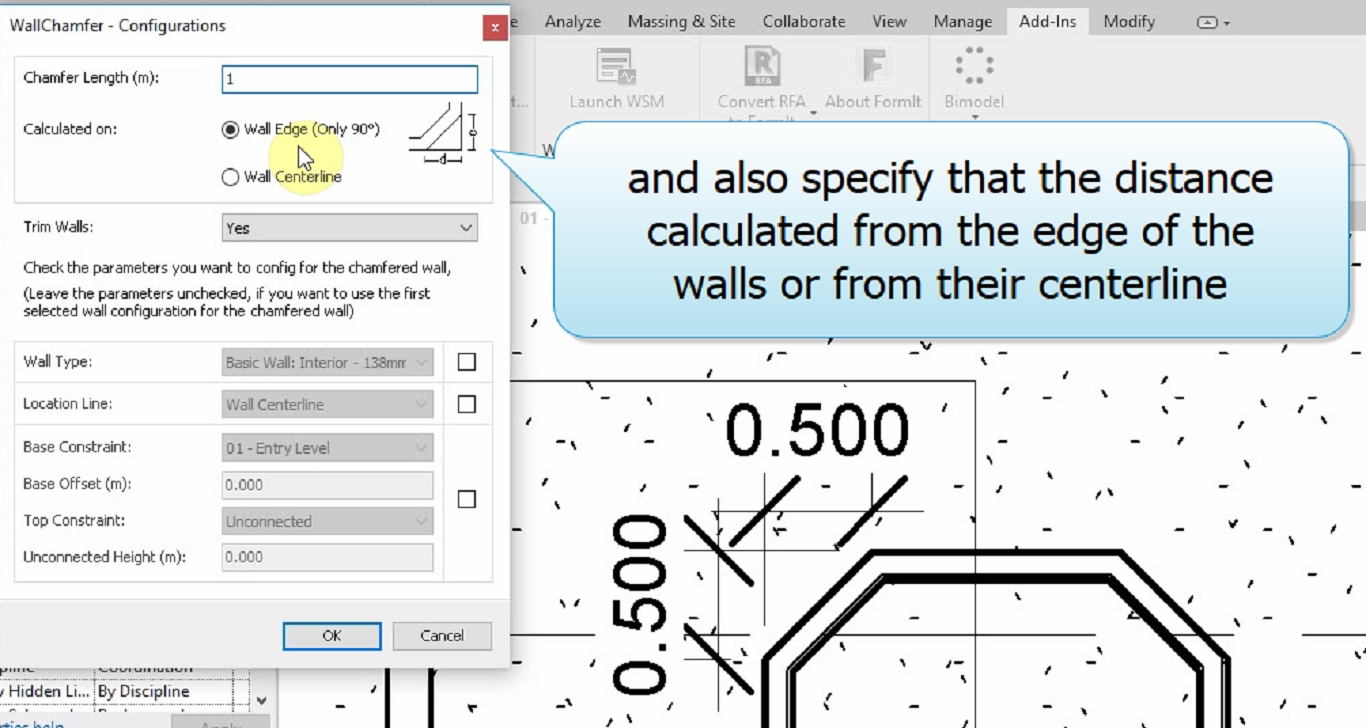Click the "Base Constraint:" label
Image resolution: width=1366 pixels, height=728 pixels.
tap(77, 447)
